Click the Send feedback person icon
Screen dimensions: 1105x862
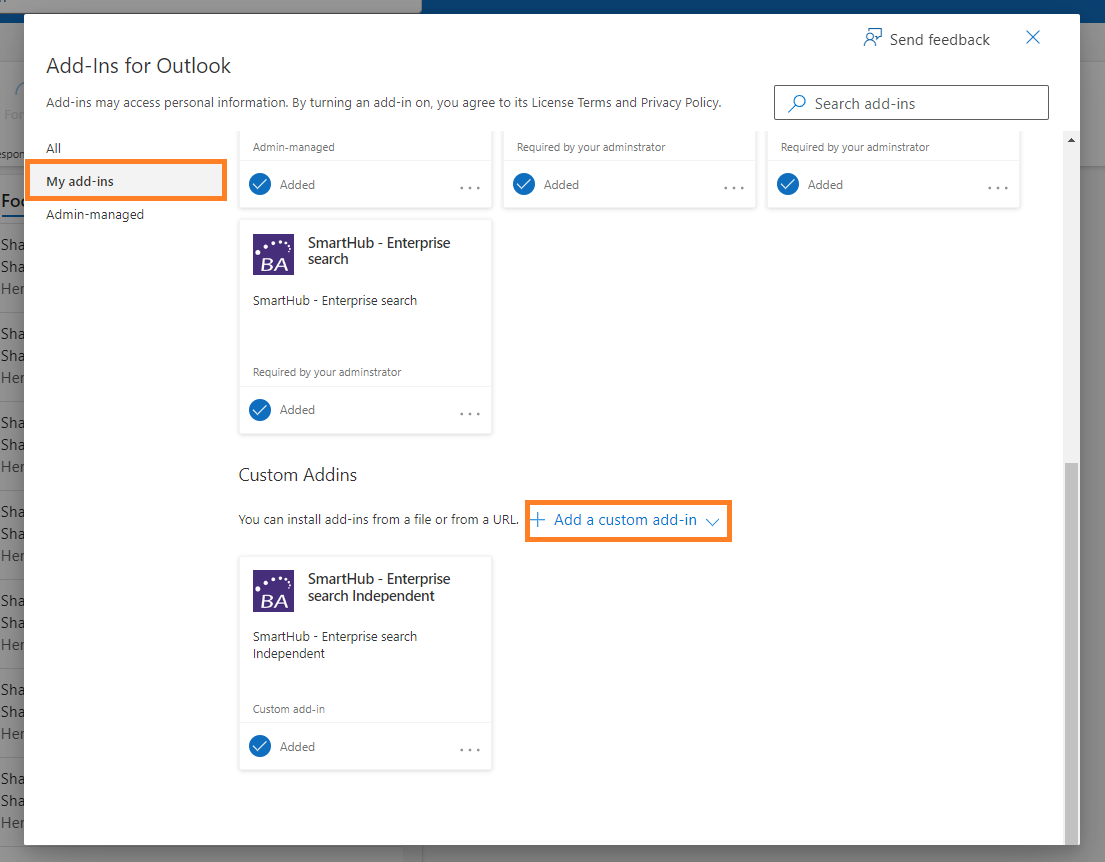pos(873,38)
